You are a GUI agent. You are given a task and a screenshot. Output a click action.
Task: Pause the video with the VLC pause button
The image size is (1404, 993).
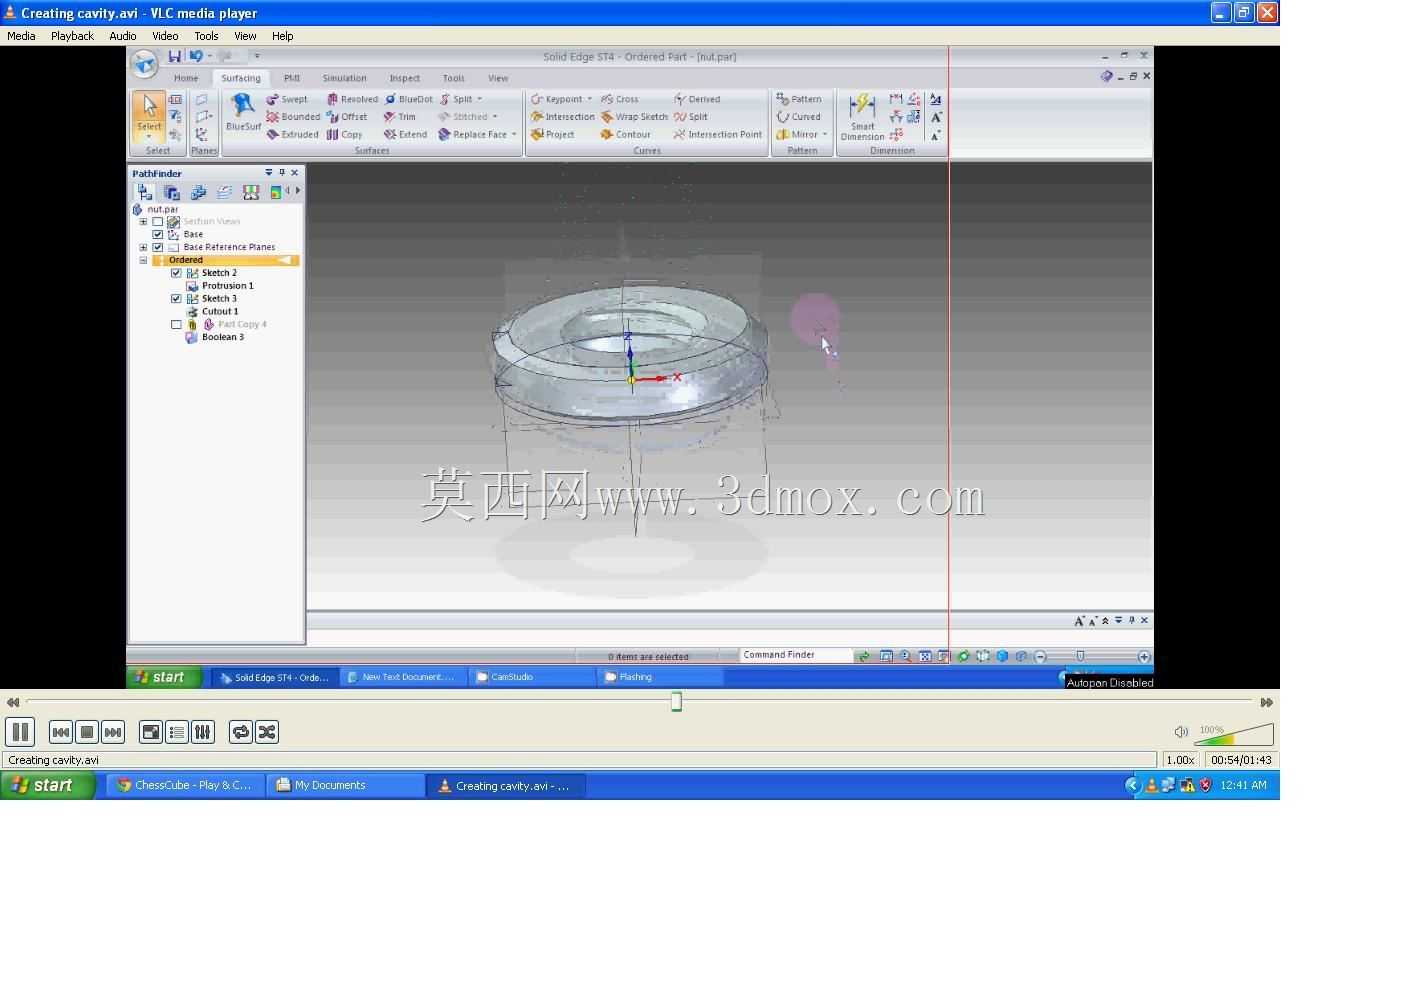pyautogui.click(x=20, y=732)
